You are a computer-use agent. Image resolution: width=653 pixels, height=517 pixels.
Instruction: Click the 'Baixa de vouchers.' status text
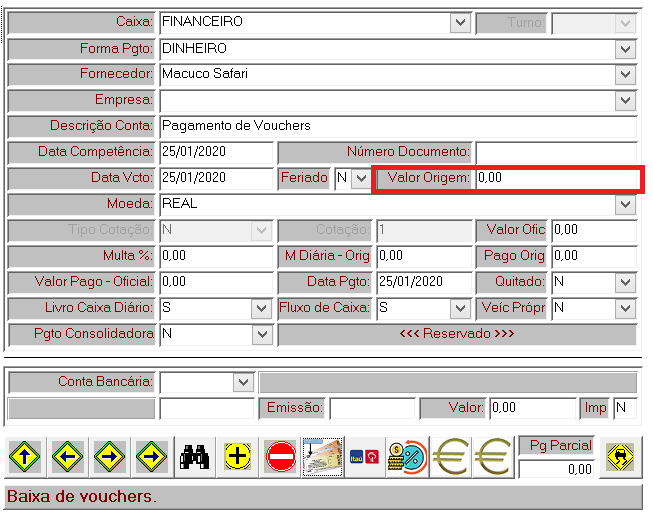(x=82, y=497)
